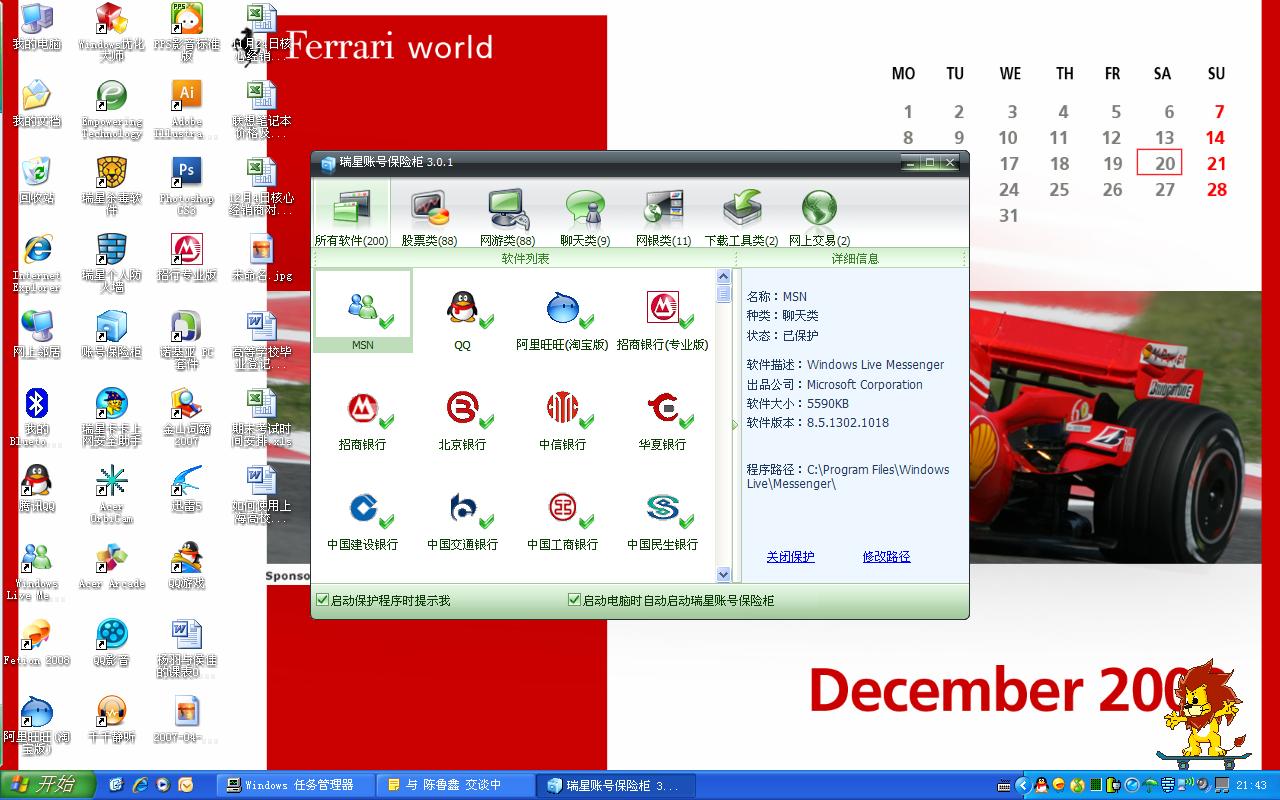The image size is (1280, 800).
Task: Click the 软件列表 column header
Action: (525, 258)
